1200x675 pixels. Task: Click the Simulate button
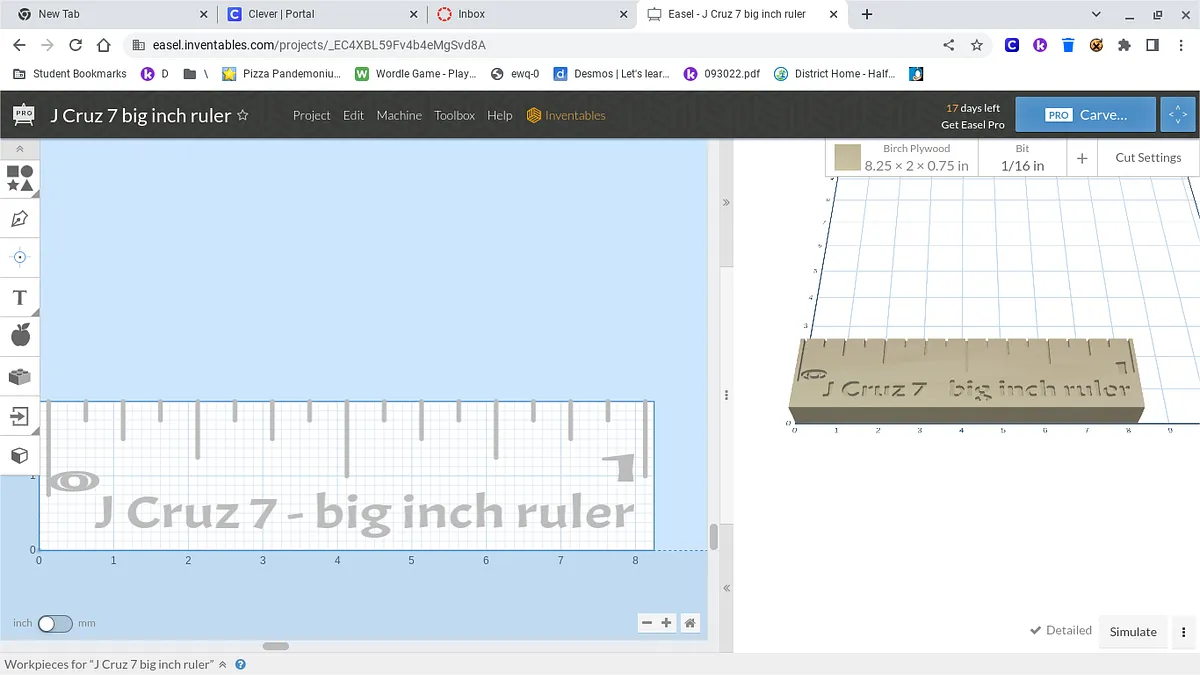coord(1133,632)
